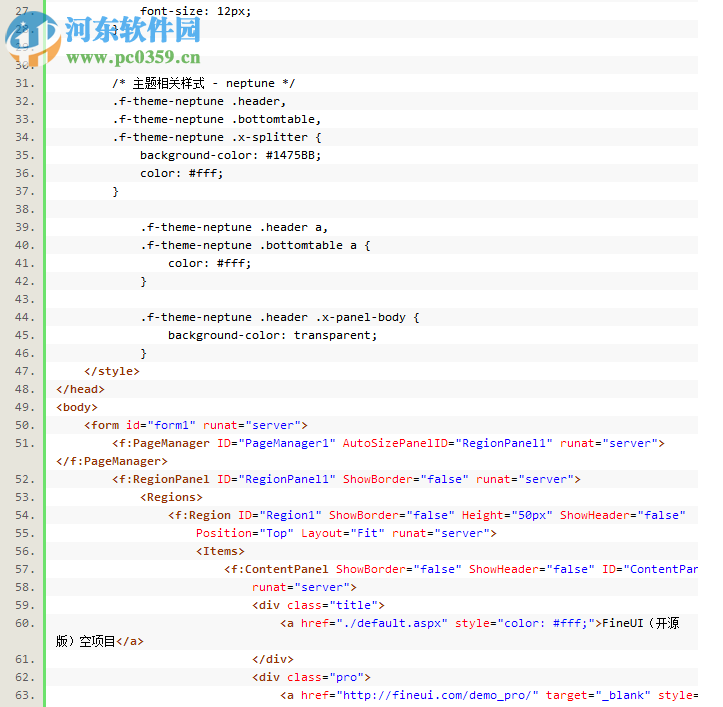Click '.f-theme-neptune .header,' on line 32

point(199,101)
